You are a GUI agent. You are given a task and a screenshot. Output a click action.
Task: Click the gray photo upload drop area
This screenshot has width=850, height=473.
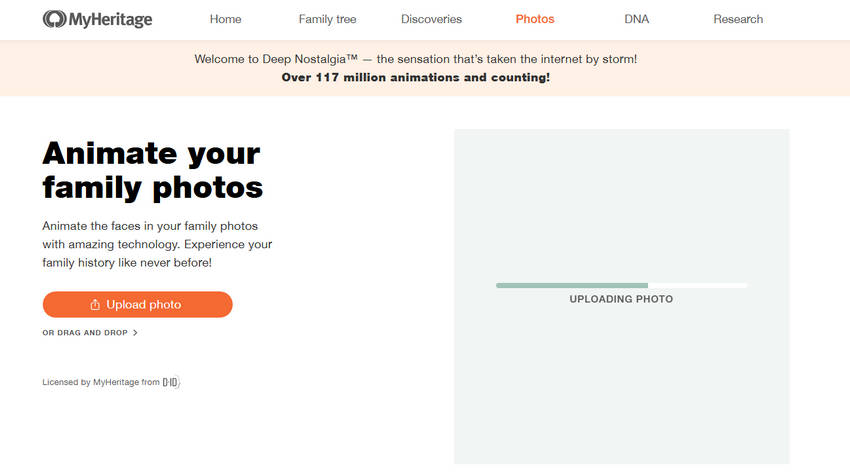point(622,296)
